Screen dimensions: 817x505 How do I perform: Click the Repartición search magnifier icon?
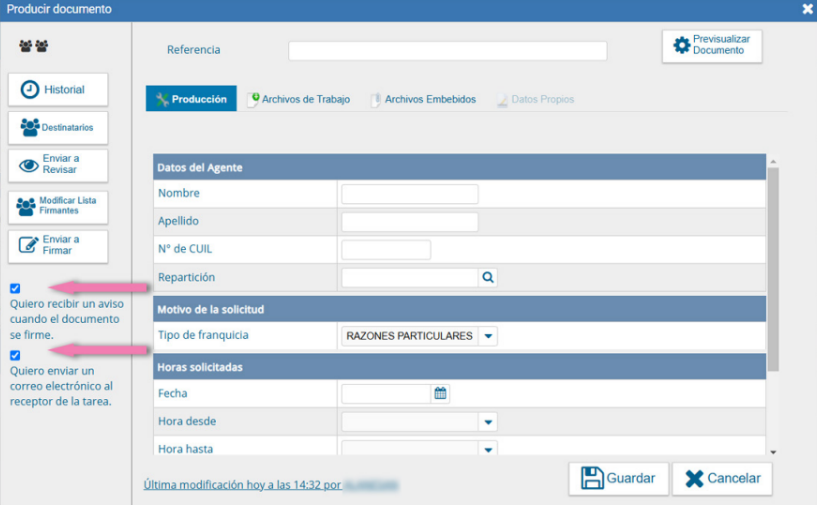(x=487, y=278)
